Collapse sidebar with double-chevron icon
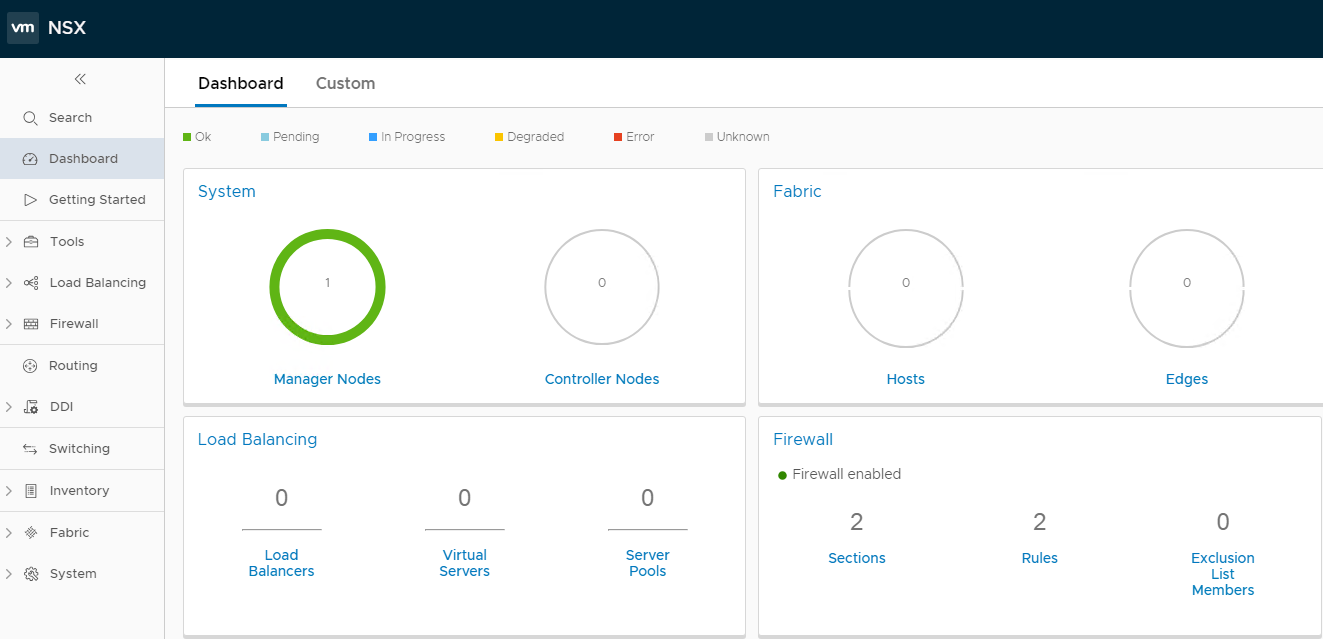The image size is (1323, 639). pyautogui.click(x=80, y=79)
